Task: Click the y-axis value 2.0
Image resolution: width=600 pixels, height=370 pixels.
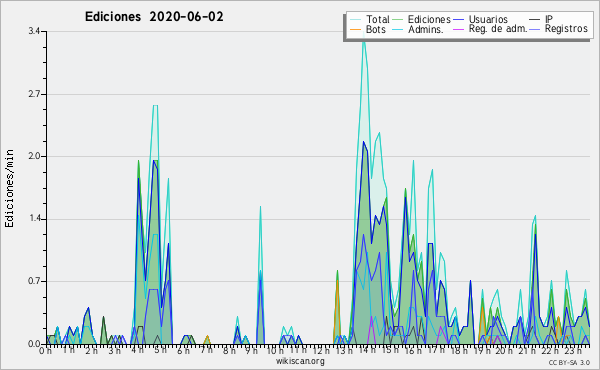Action: (34, 156)
